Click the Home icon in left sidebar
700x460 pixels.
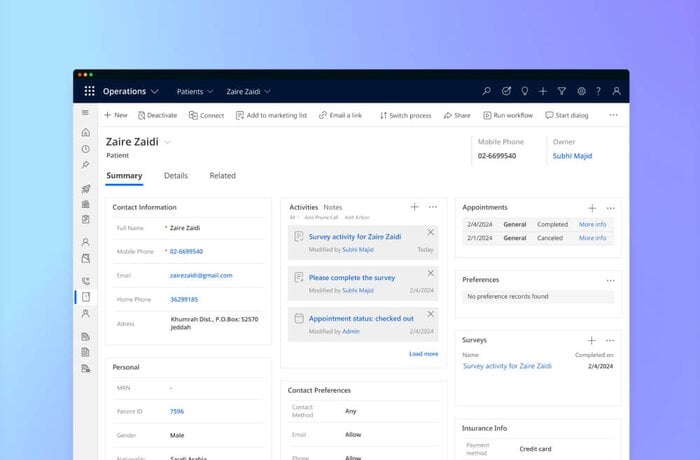pos(86,132)
